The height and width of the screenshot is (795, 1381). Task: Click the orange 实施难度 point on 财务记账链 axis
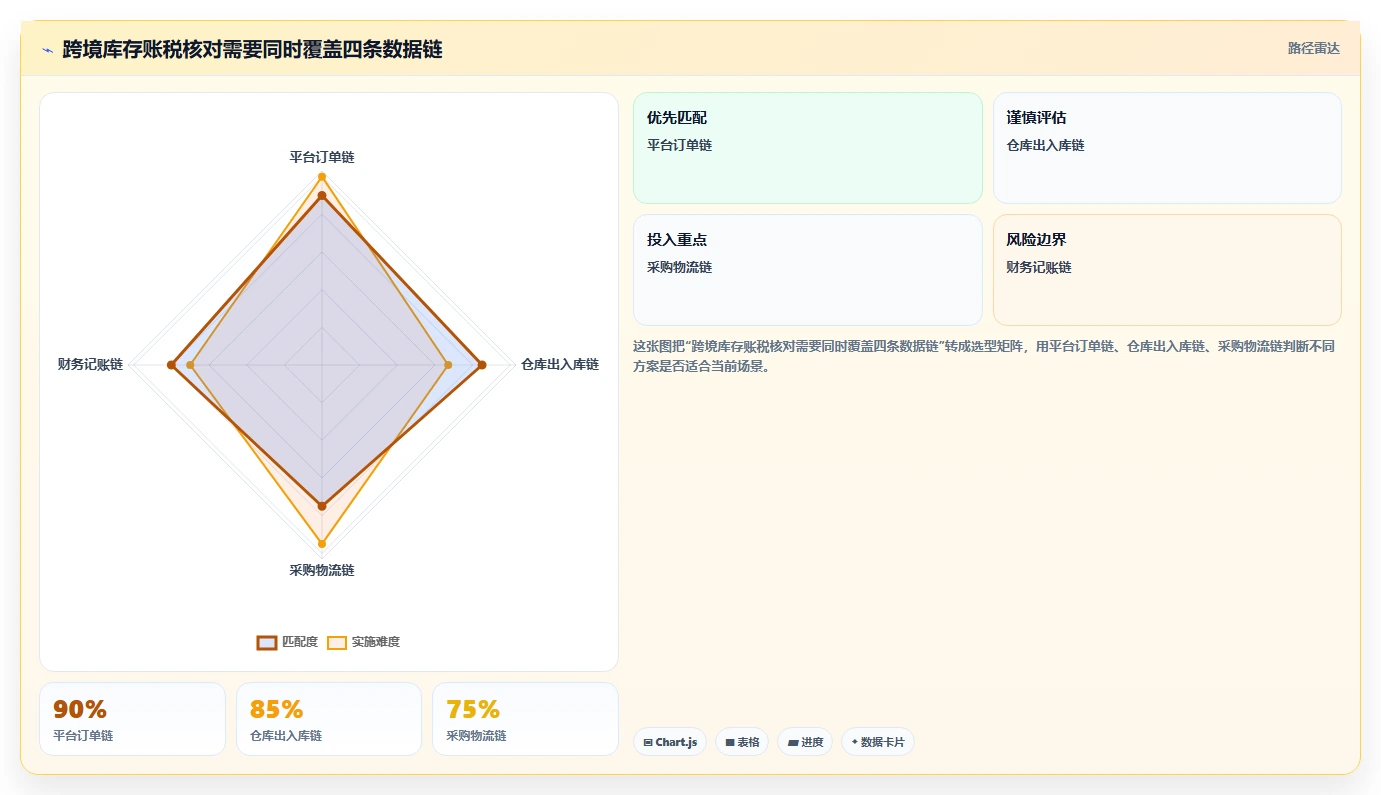click(x=191, y=365)
